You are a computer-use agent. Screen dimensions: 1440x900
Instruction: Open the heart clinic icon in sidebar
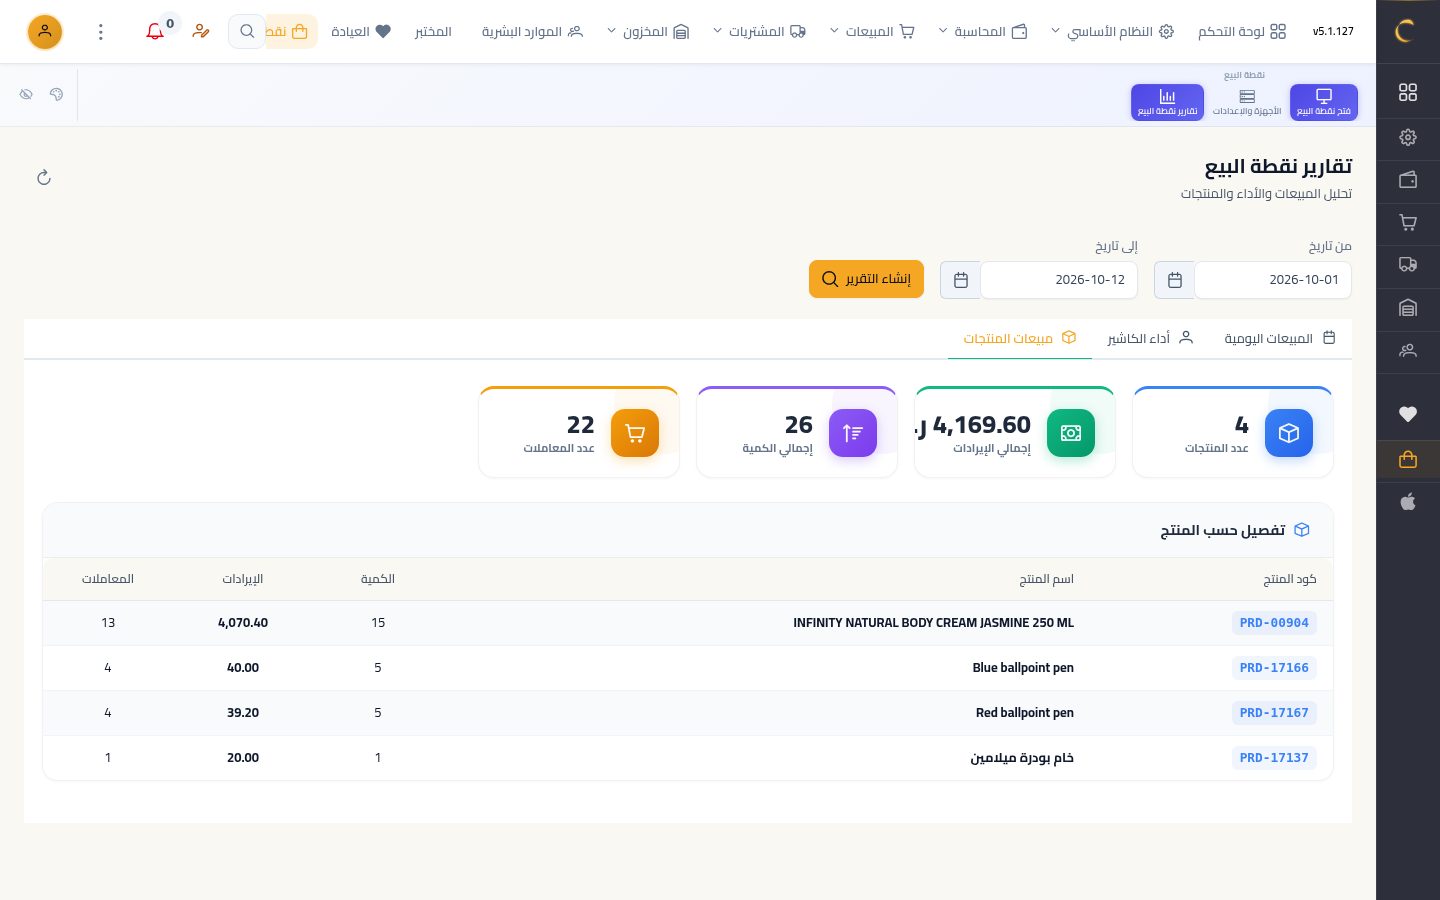click(x=1408, y=414)
